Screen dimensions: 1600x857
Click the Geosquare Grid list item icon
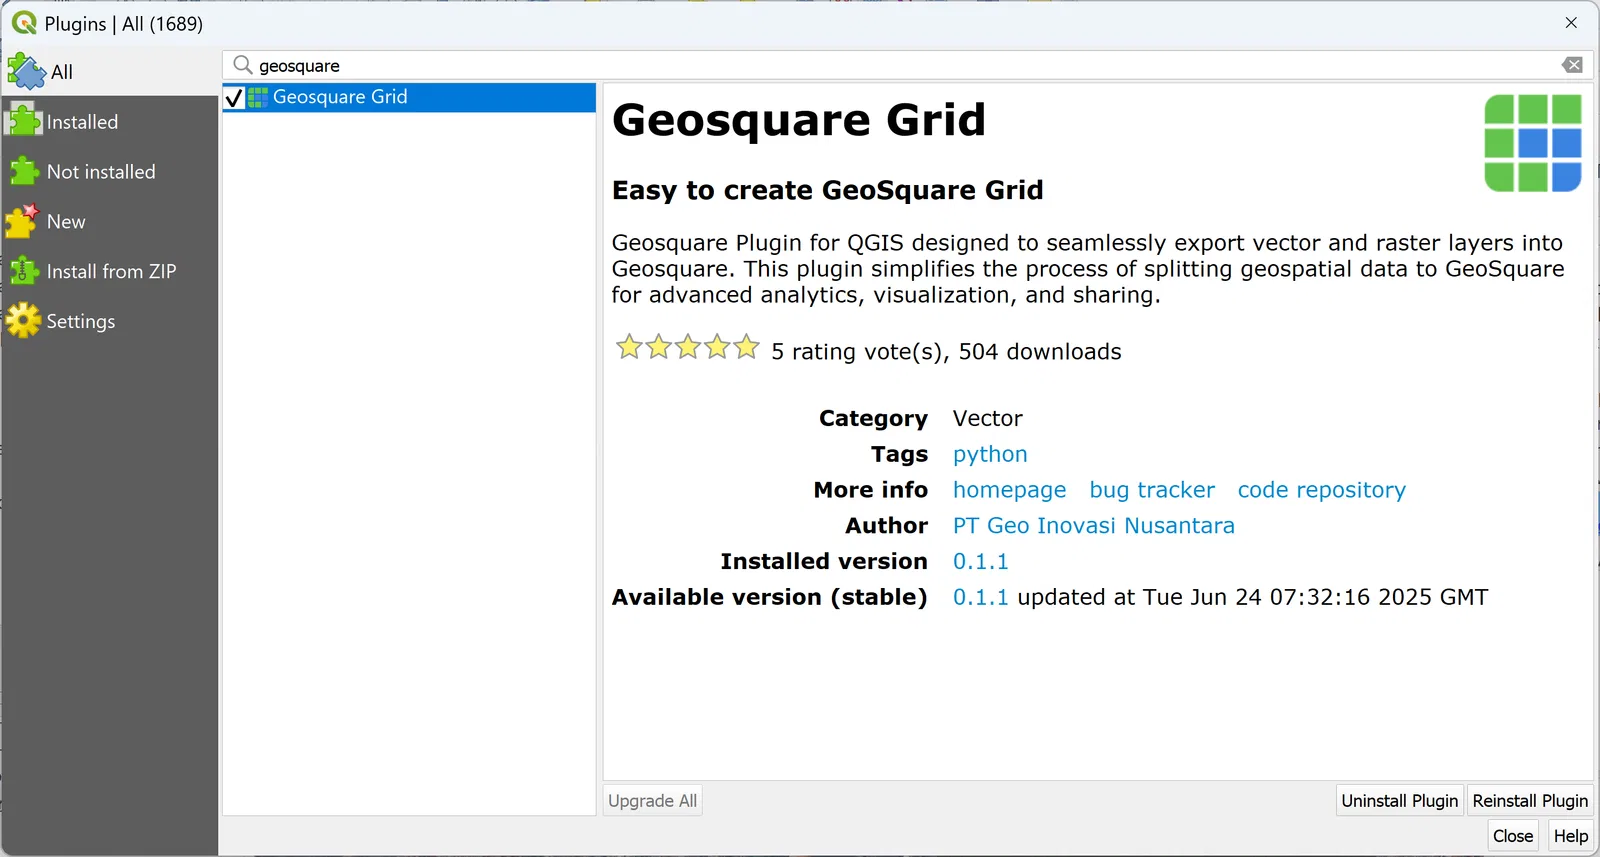[x=258, y=97]
